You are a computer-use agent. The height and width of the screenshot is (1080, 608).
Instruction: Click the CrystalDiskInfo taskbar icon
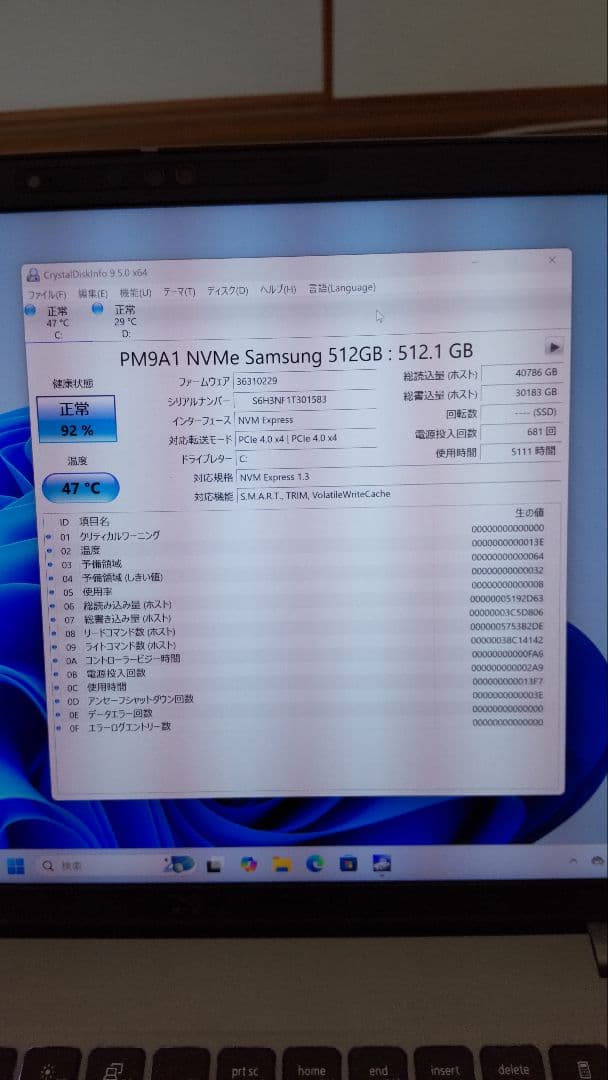tap(381, 863)
